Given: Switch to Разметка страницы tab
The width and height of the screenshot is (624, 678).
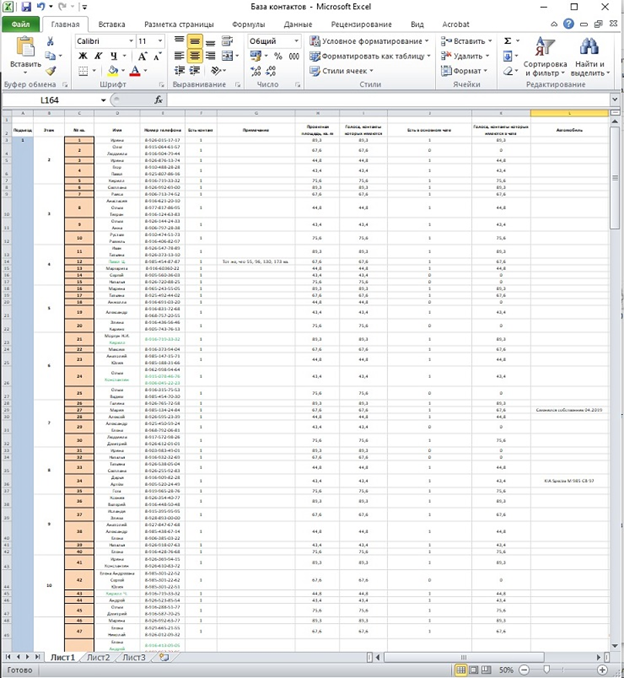Looking at the screenshot, I should tap(179, 24).
